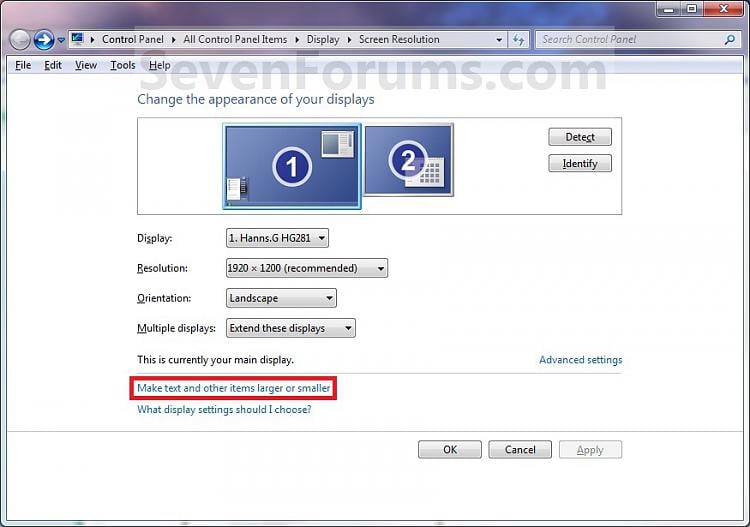Click the Forward navigation arrow button
Viewport: 750px width, 527px height.
click(x=44, y=40)
